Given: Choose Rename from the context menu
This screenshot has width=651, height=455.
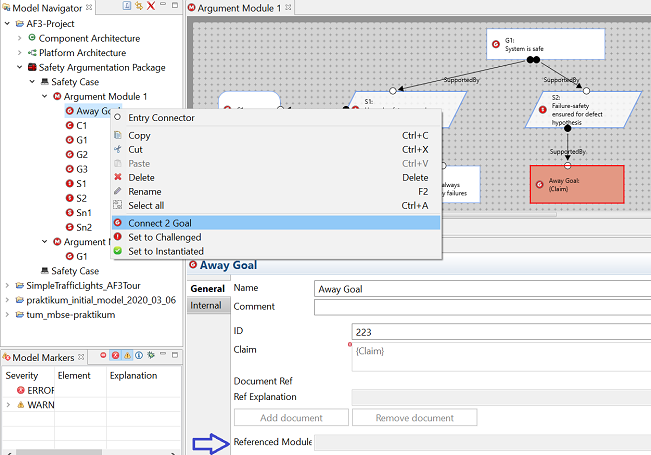Looking at the screenshot, I should tap(276, 192).
